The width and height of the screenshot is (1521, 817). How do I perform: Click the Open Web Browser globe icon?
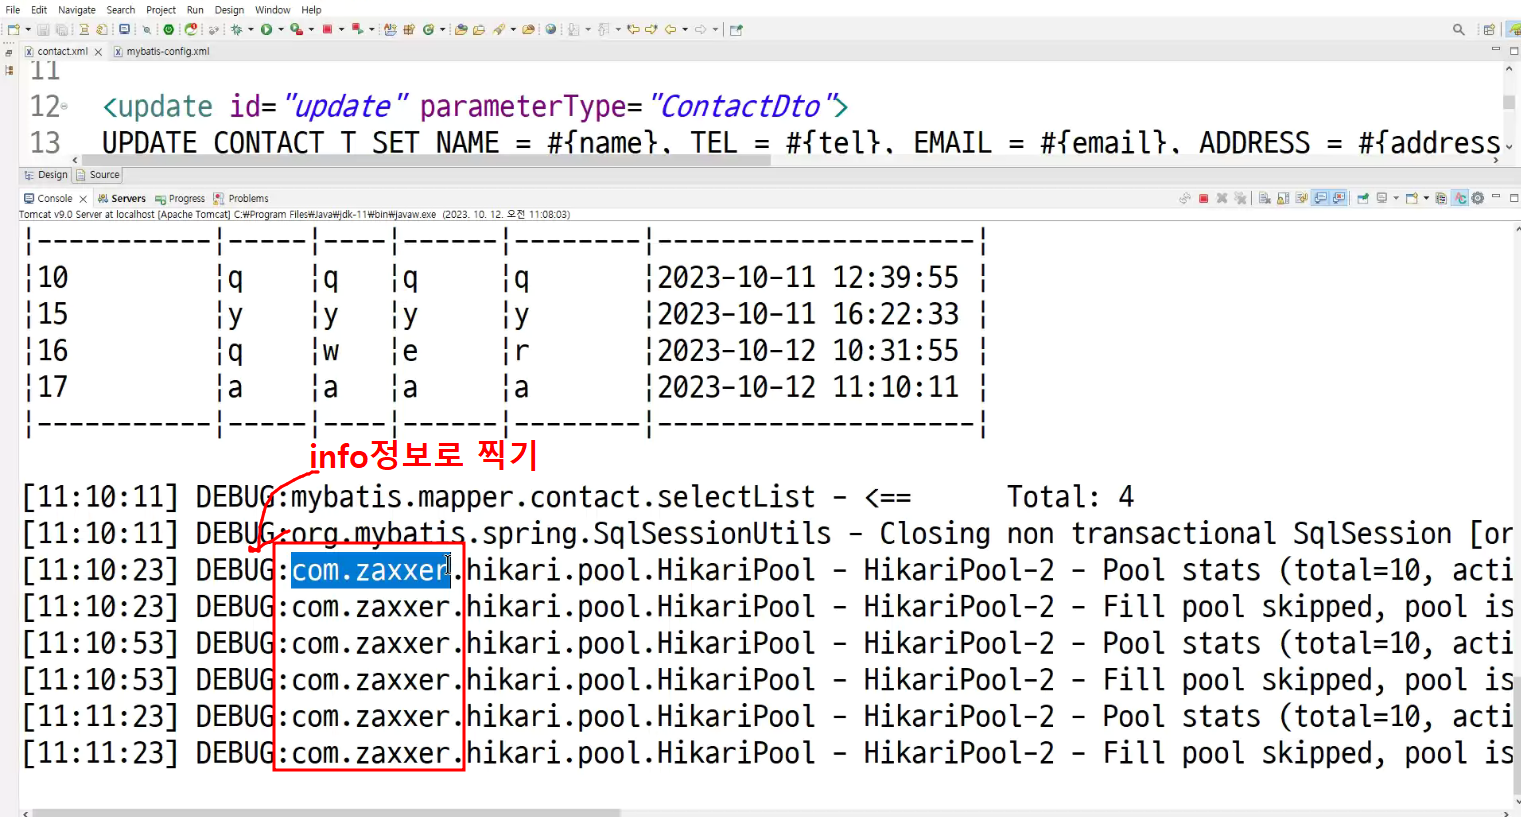[x=551, y=29]
